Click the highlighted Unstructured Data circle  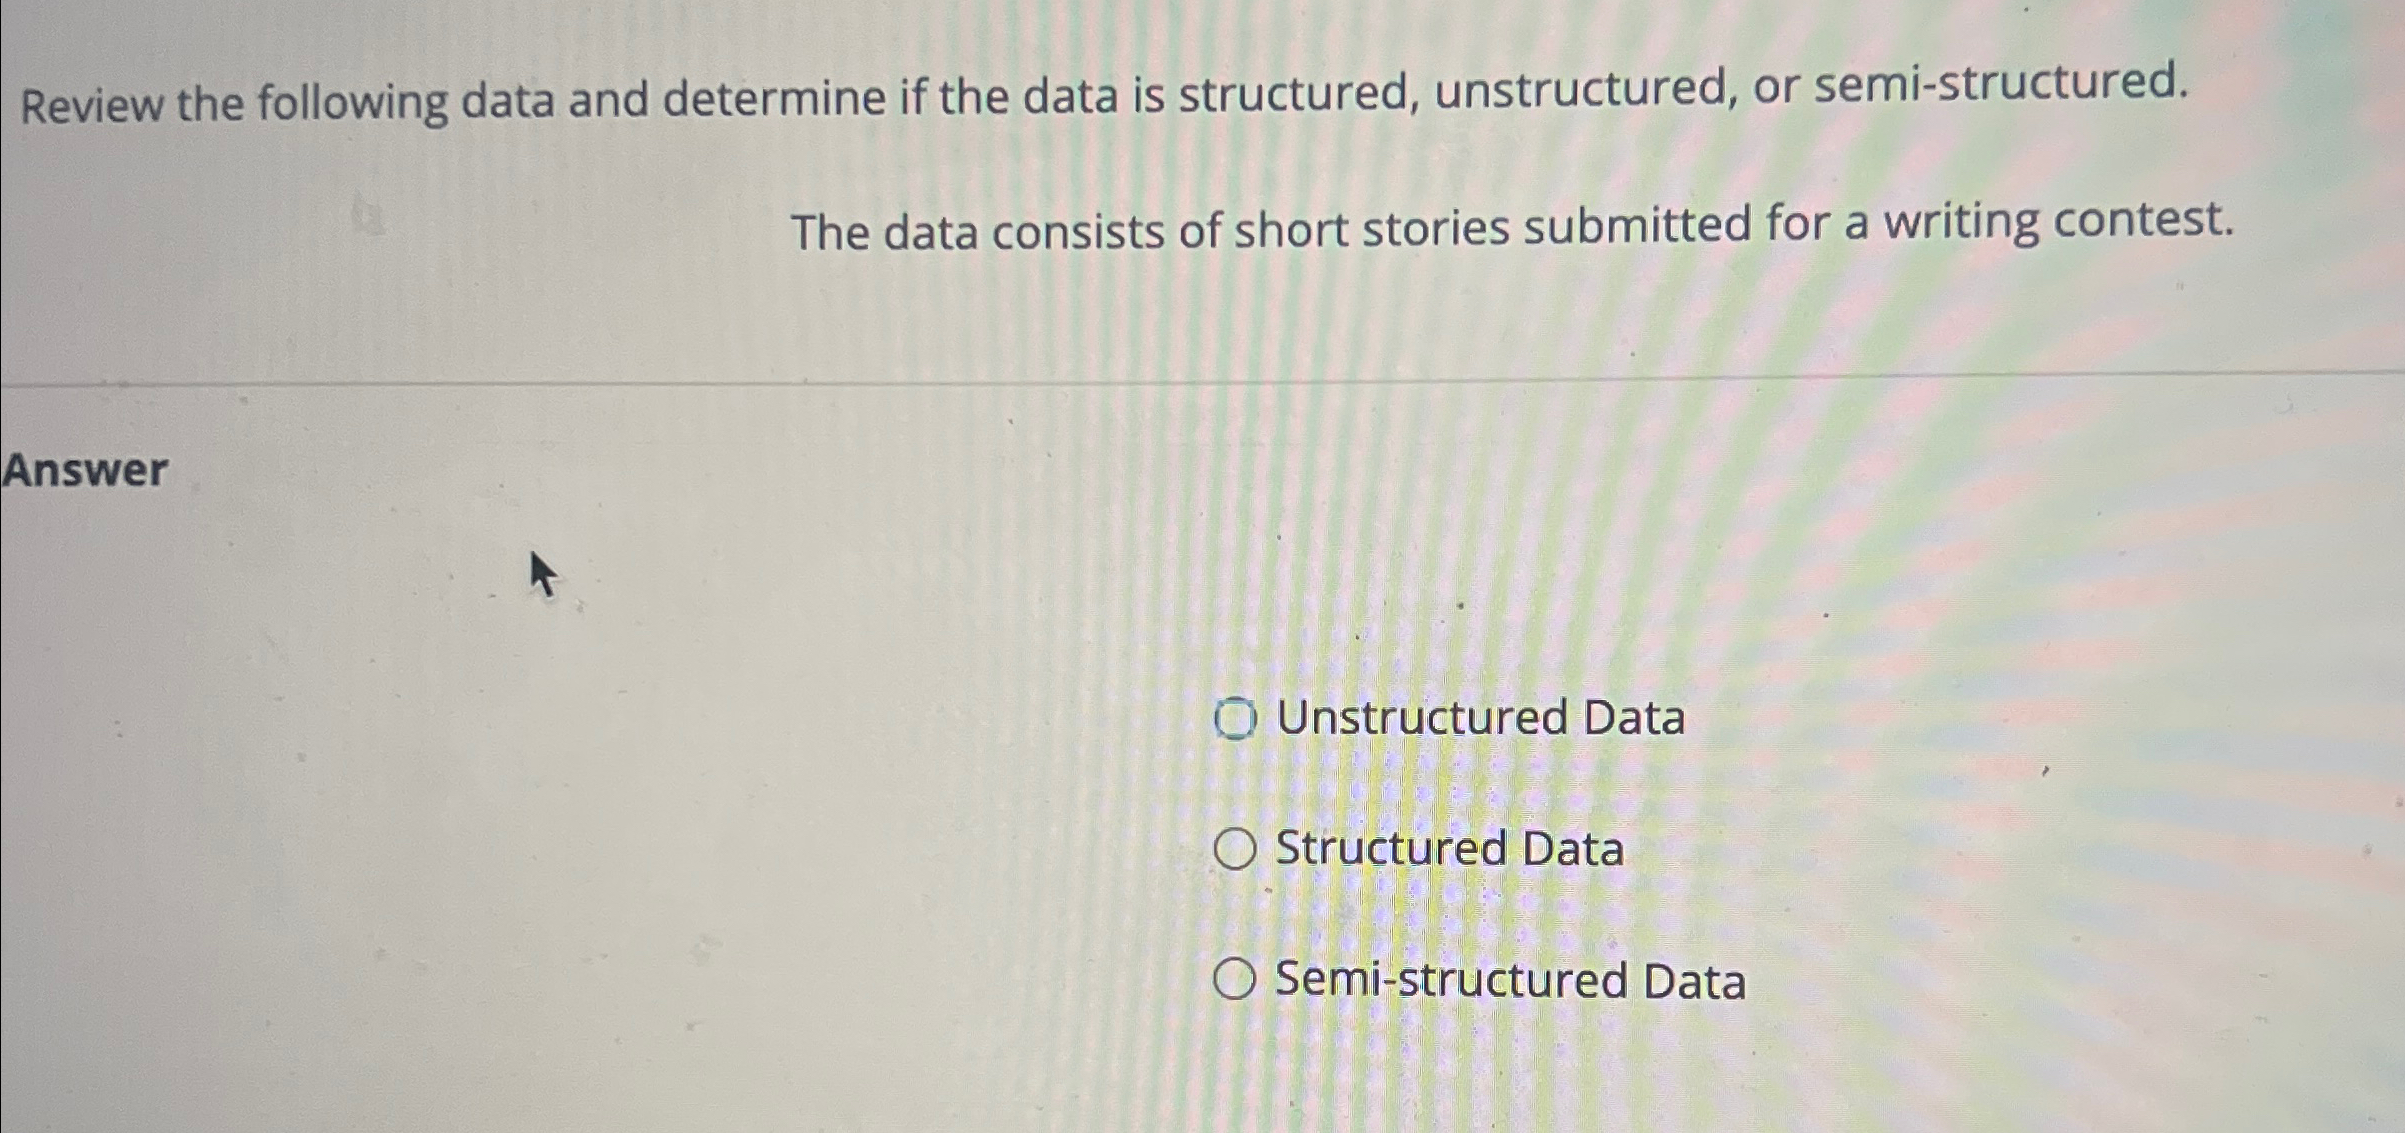pyautogui.click(x=1238, y=718)
